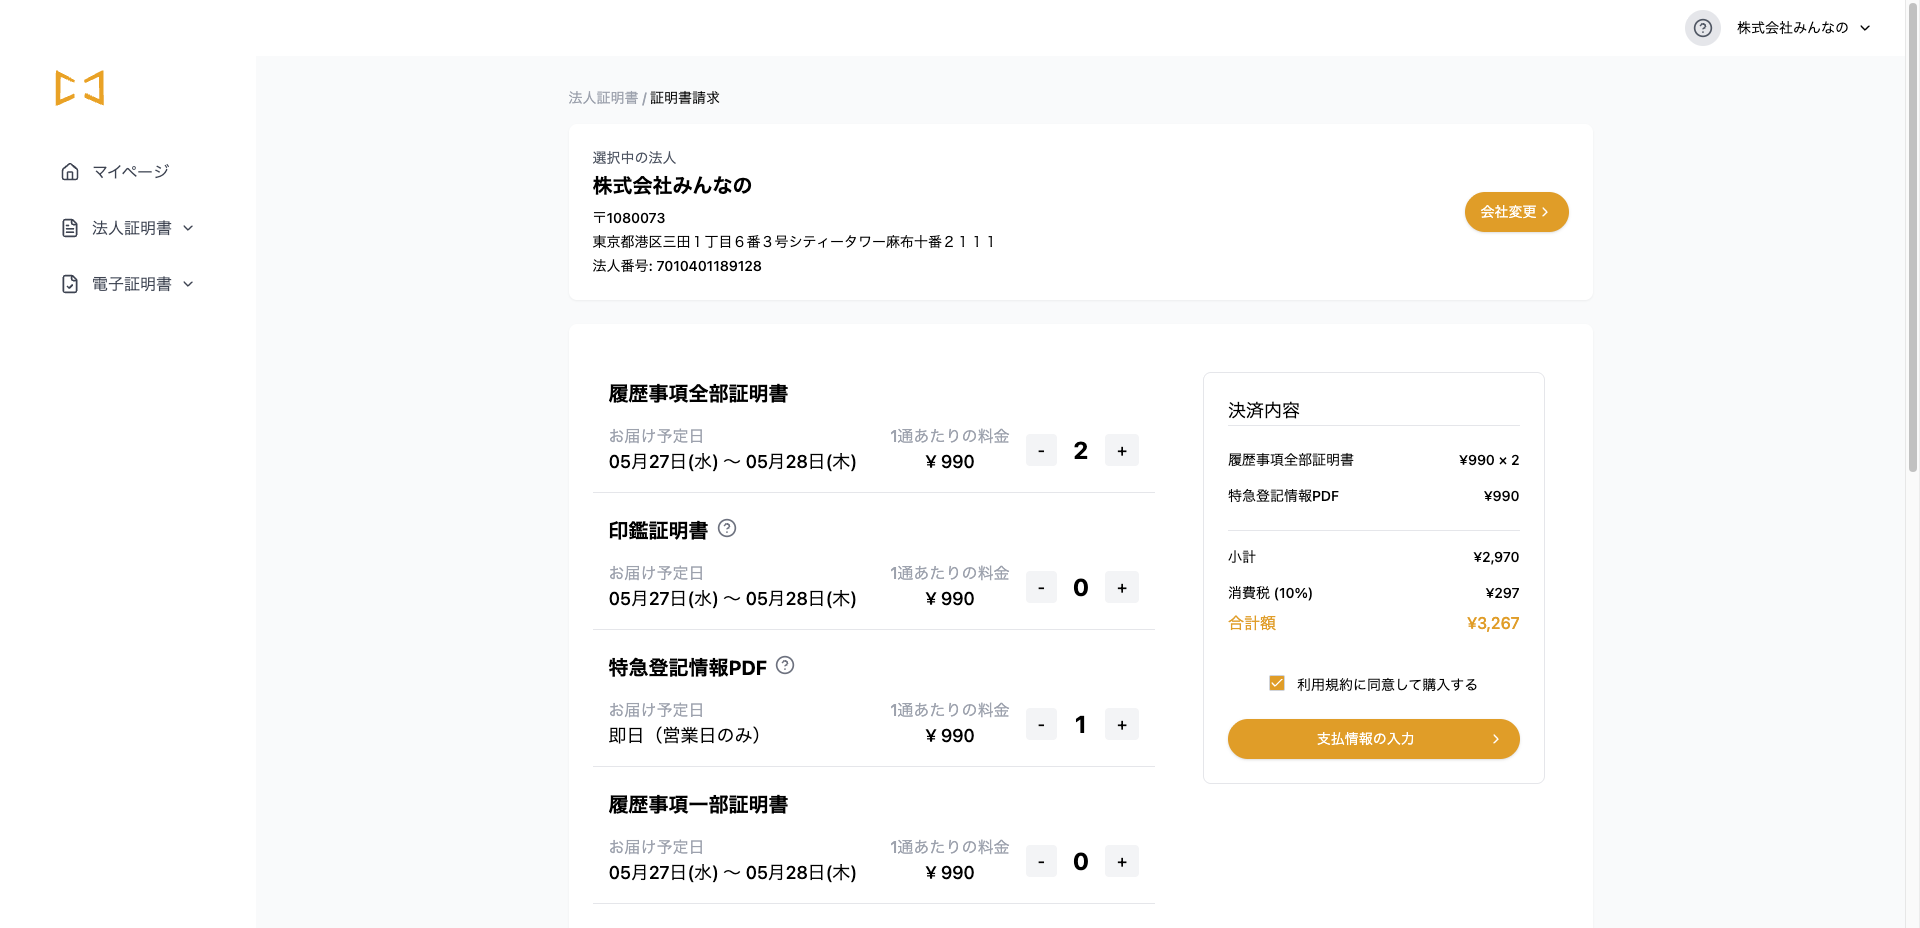Click the 株式会社みんなの company name heading
This screenshot has height=928, width=1920.
tap(672, 186)
